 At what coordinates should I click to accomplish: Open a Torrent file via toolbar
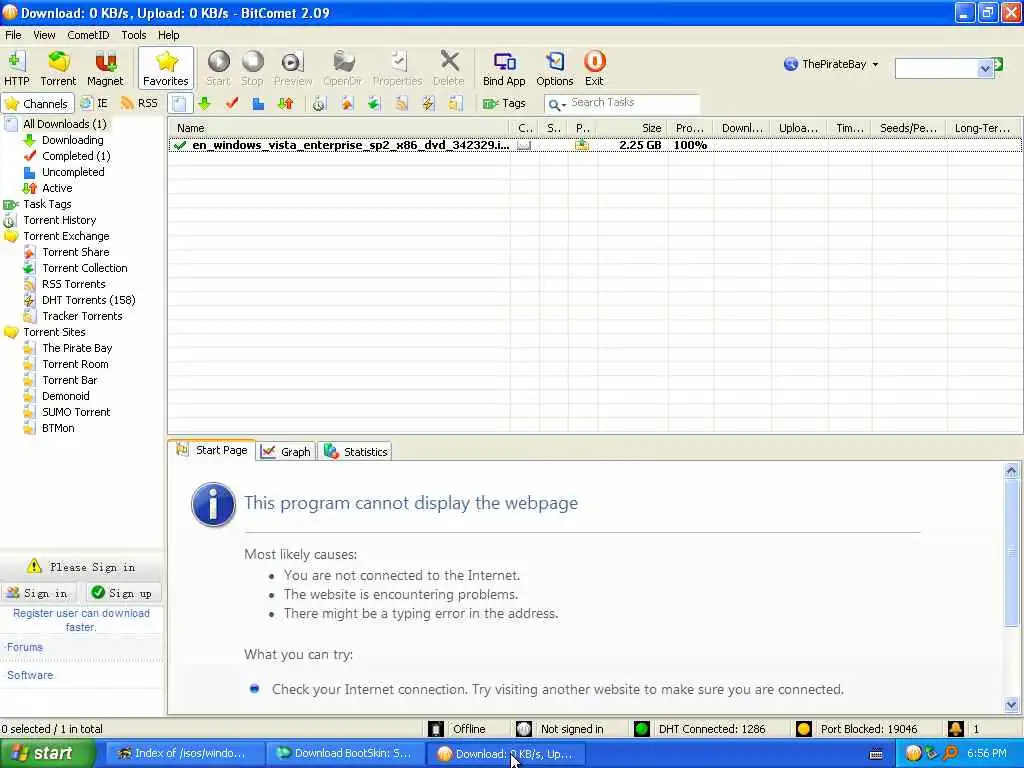[58, 68]
